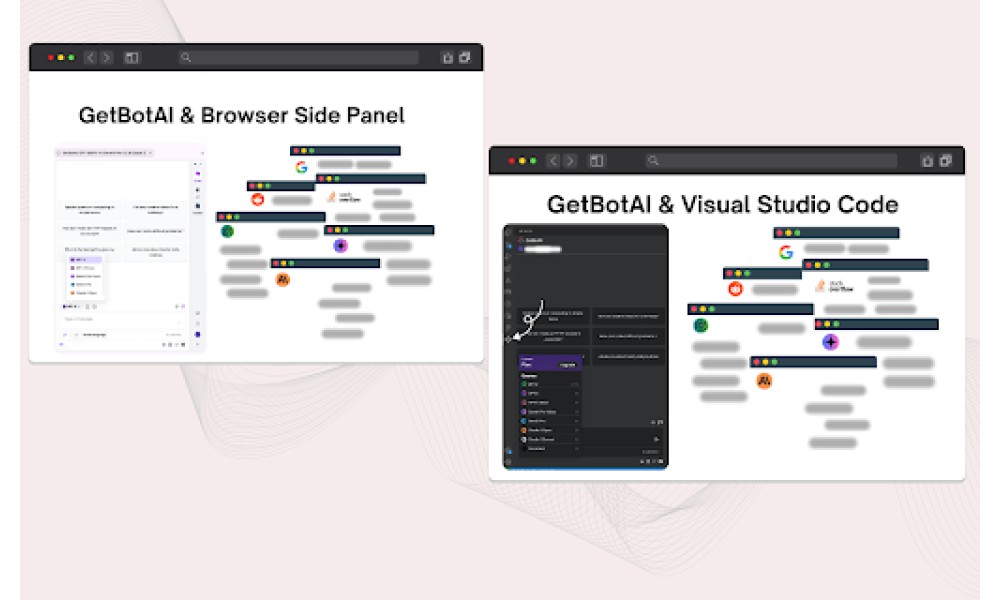Click Stack Overflow logo in Browser Side Panel window
Viewport: 1000px width, 600px height.
[x=344, y=197]
